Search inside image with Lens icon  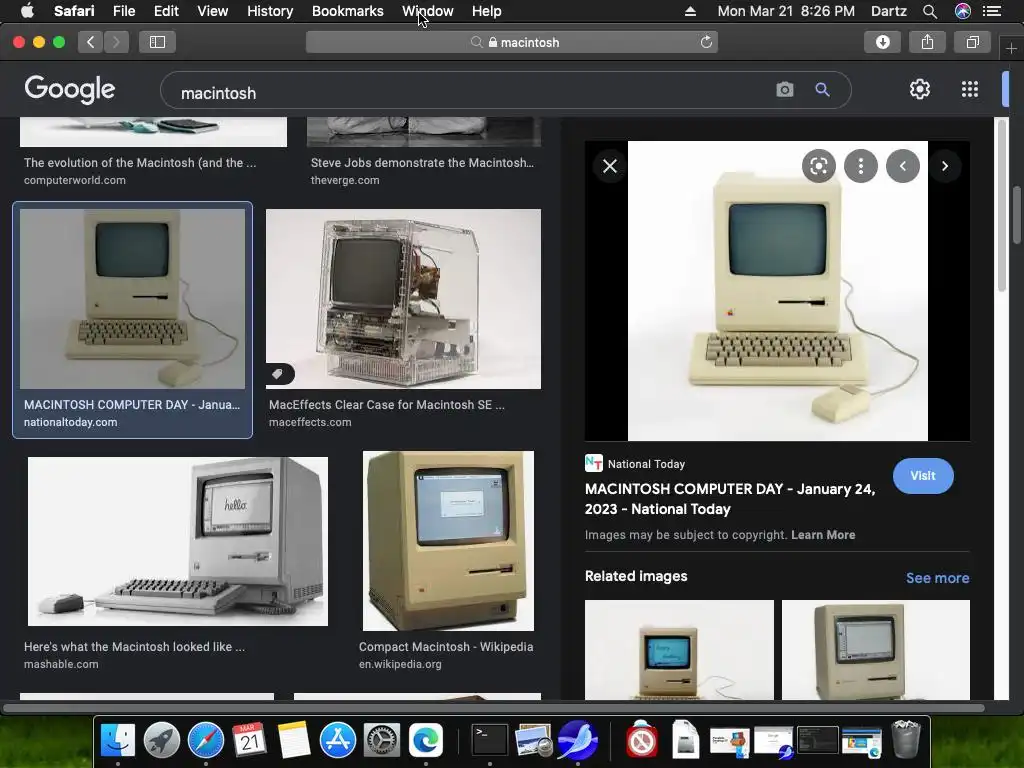818,166
